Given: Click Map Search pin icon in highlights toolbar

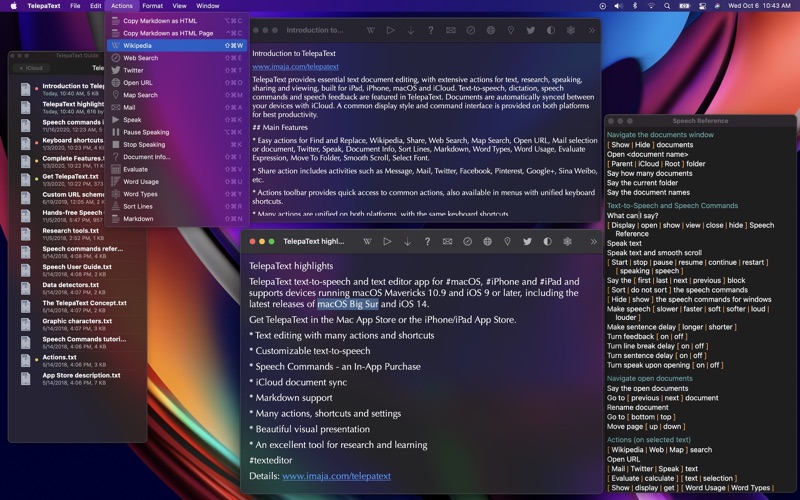Looking at the screenshot, I should click(507, 241).
